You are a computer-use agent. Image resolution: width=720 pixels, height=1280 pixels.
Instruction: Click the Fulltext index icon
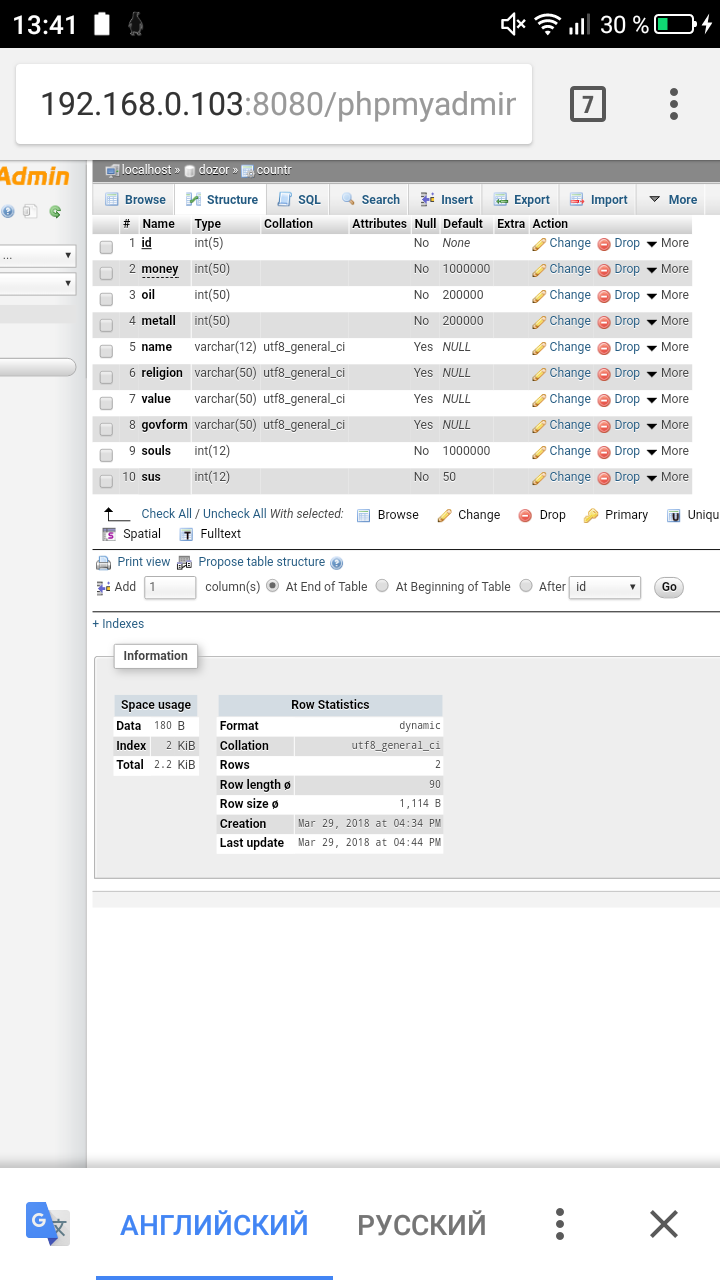pos(186,535)
